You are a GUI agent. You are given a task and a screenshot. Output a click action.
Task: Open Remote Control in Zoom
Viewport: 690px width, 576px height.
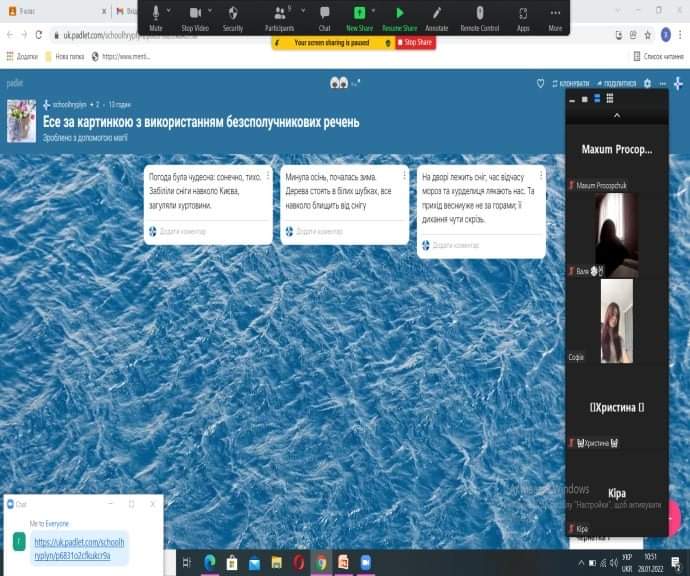pyautogui.click(x=480, y=18)
